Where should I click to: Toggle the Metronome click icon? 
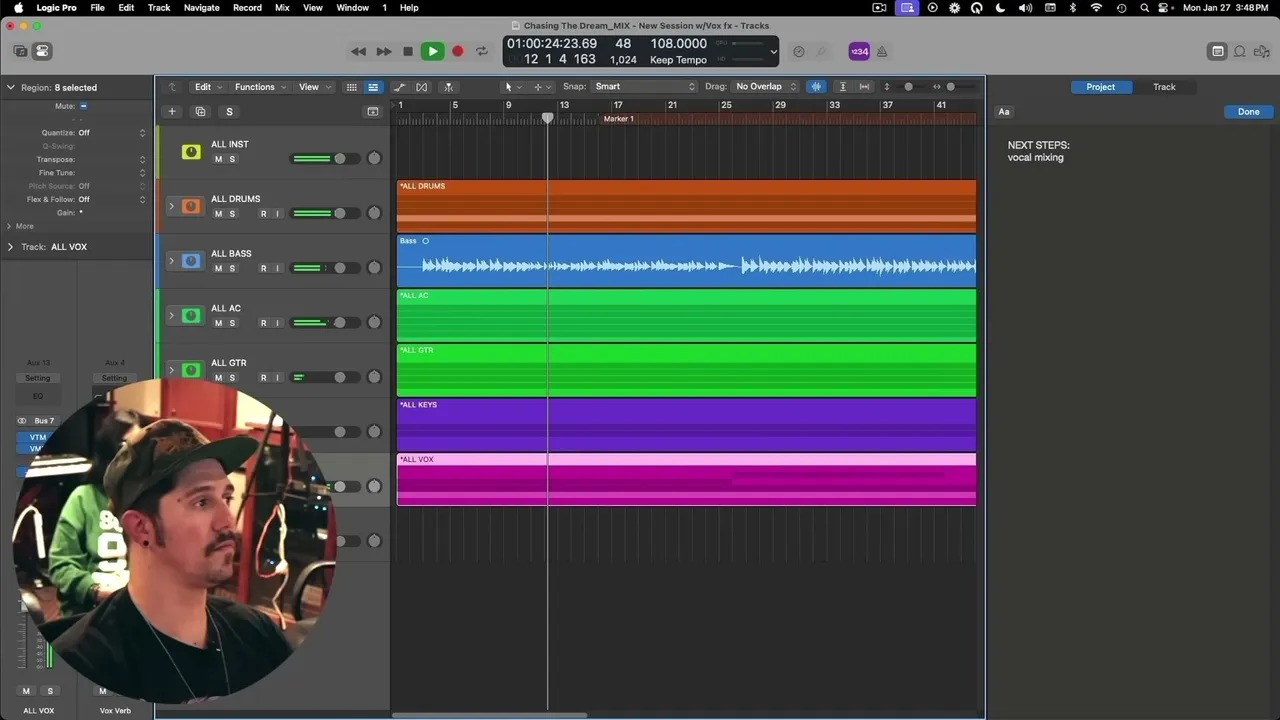(882, 51)
